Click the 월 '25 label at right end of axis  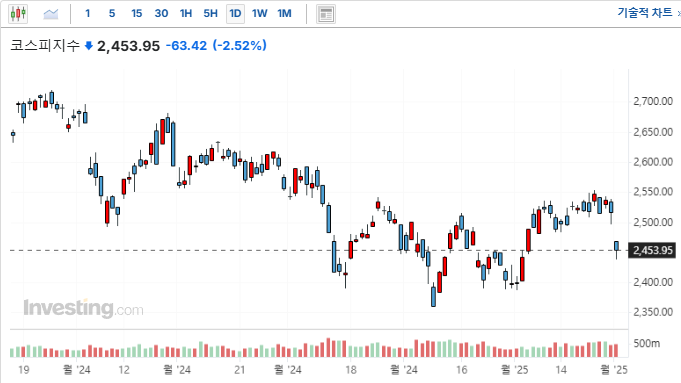tap(614, 370)
